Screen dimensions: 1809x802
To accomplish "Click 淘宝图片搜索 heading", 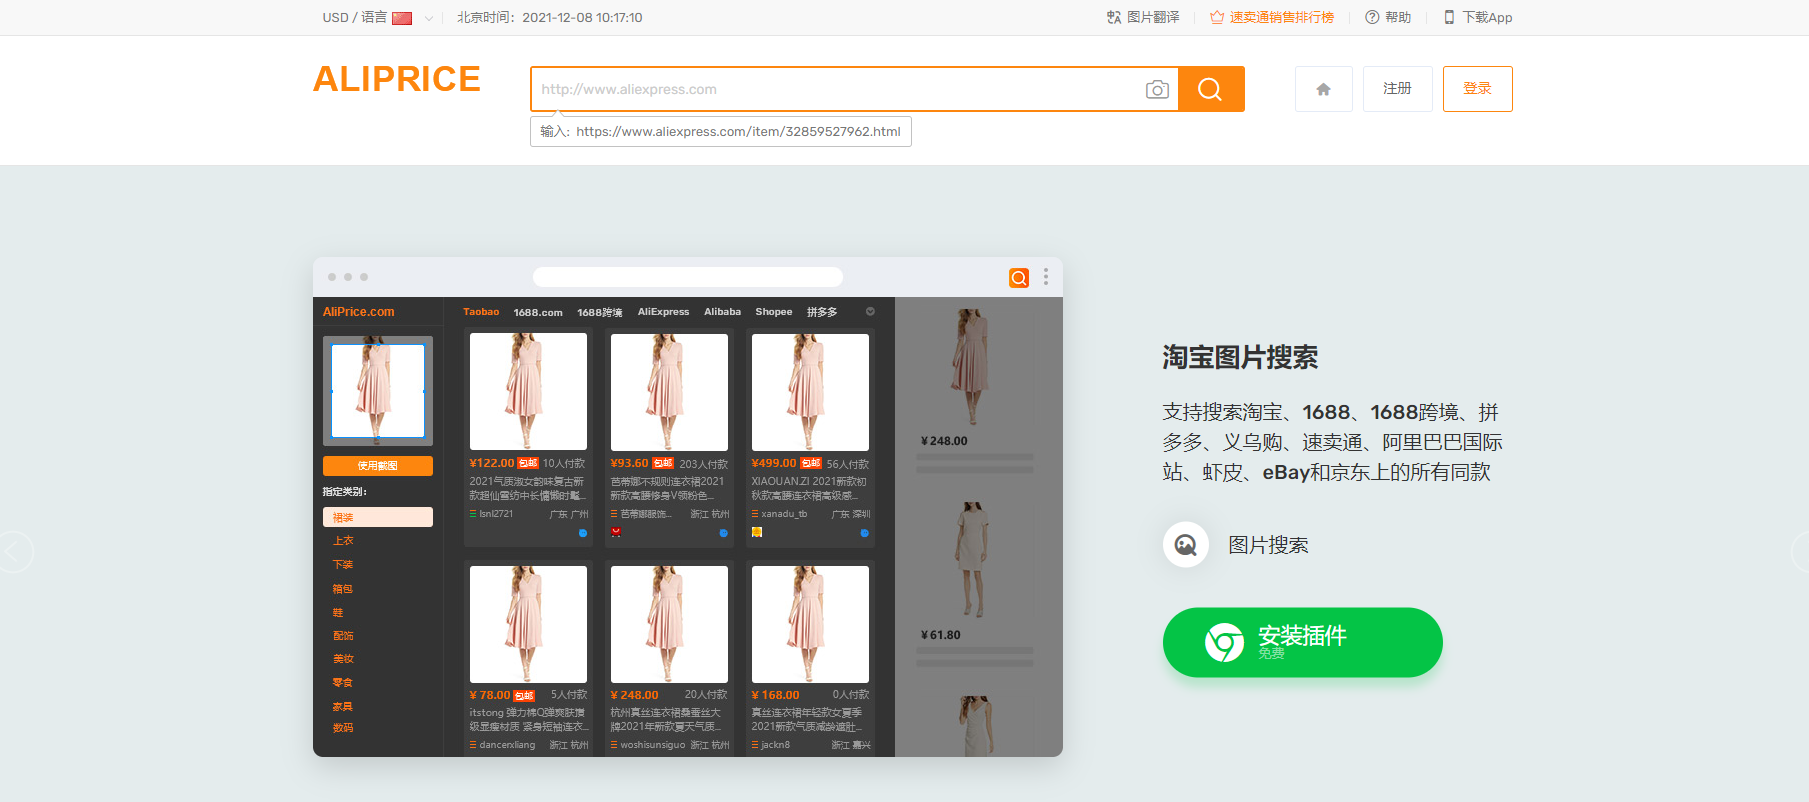I will (x=1240, y=358).
